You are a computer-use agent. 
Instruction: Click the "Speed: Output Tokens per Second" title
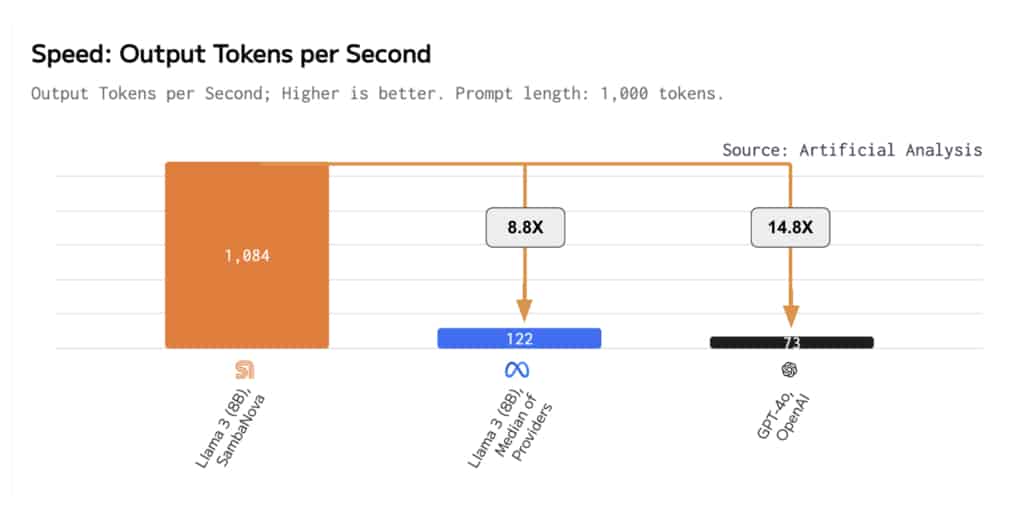pos(231,54)
